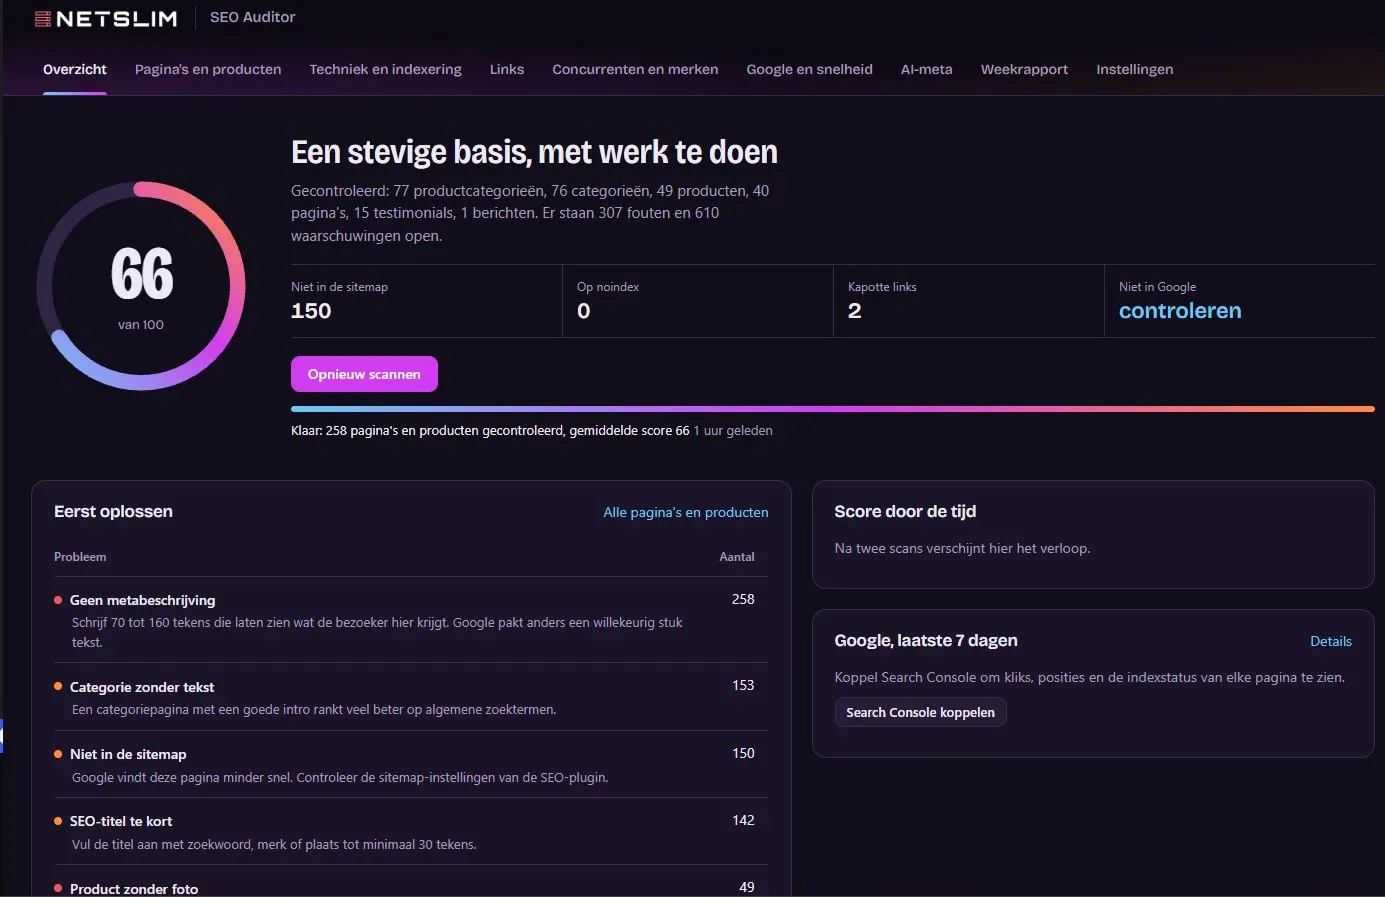Click the Netslim logo icon

tap(43, 18)
